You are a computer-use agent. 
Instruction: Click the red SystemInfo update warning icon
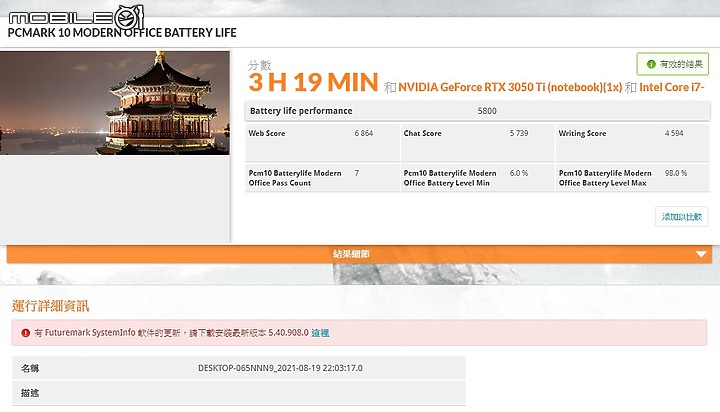coord(26,333)
